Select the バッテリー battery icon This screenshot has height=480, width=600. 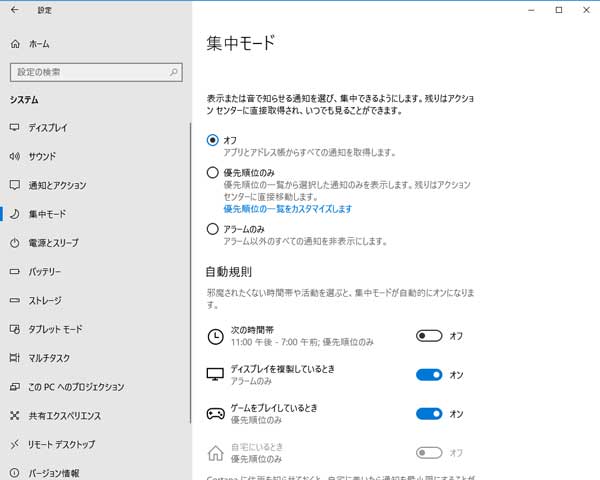(x=15, y=271)
